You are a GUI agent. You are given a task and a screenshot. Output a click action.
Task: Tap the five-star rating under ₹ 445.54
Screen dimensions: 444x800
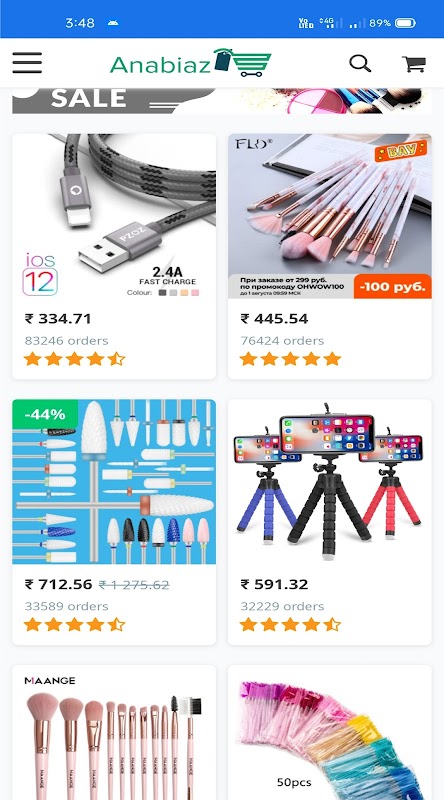[x=290, y=359]
